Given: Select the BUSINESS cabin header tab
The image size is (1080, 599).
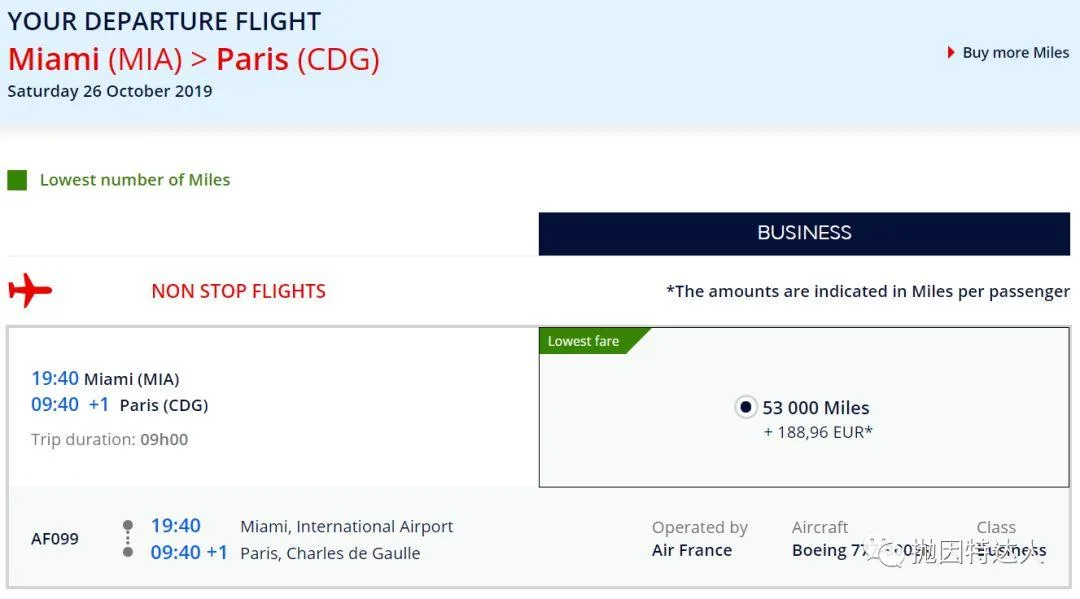Looking at the screenshot, I should (x=804, y=233).
